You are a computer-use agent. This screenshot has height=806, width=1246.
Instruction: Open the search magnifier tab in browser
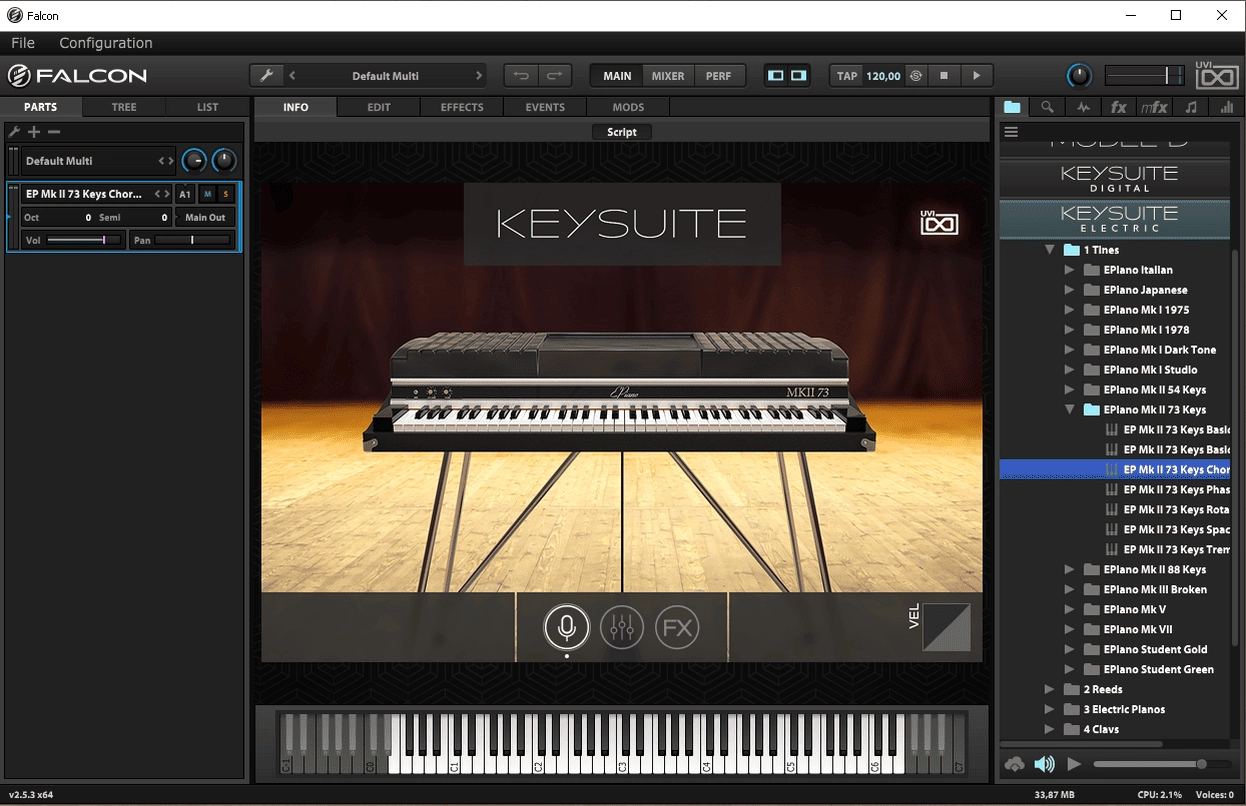tap(1047, 107)
